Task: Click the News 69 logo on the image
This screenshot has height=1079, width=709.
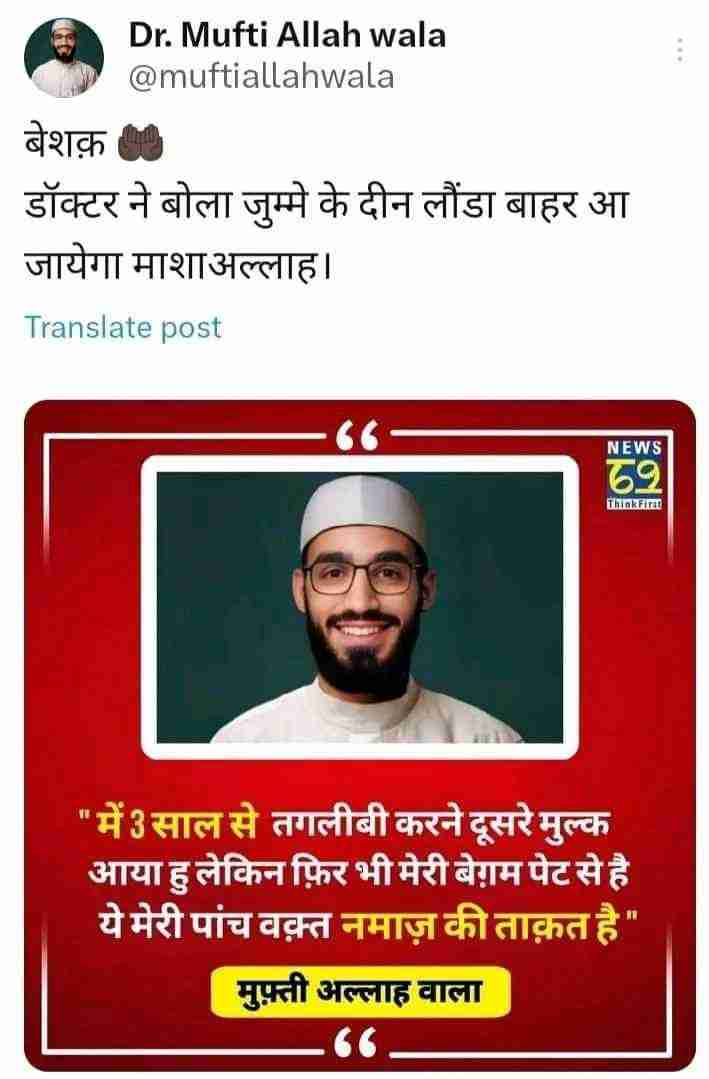Action: (x=634, y=474)
